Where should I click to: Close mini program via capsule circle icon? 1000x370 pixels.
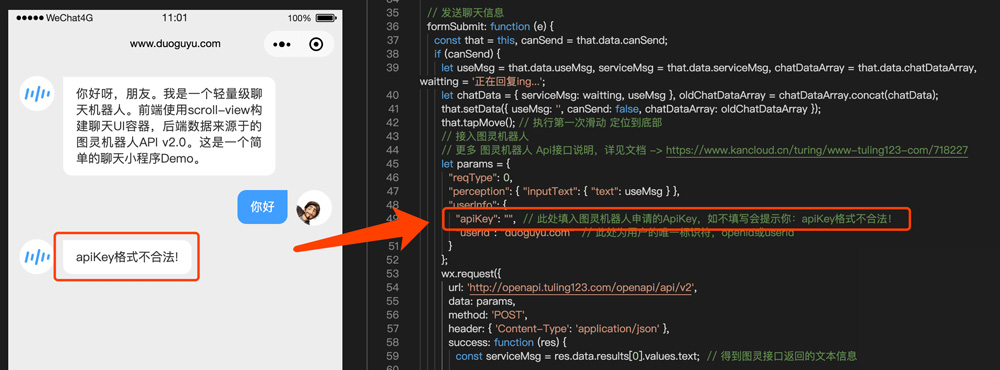click(316, 45)
